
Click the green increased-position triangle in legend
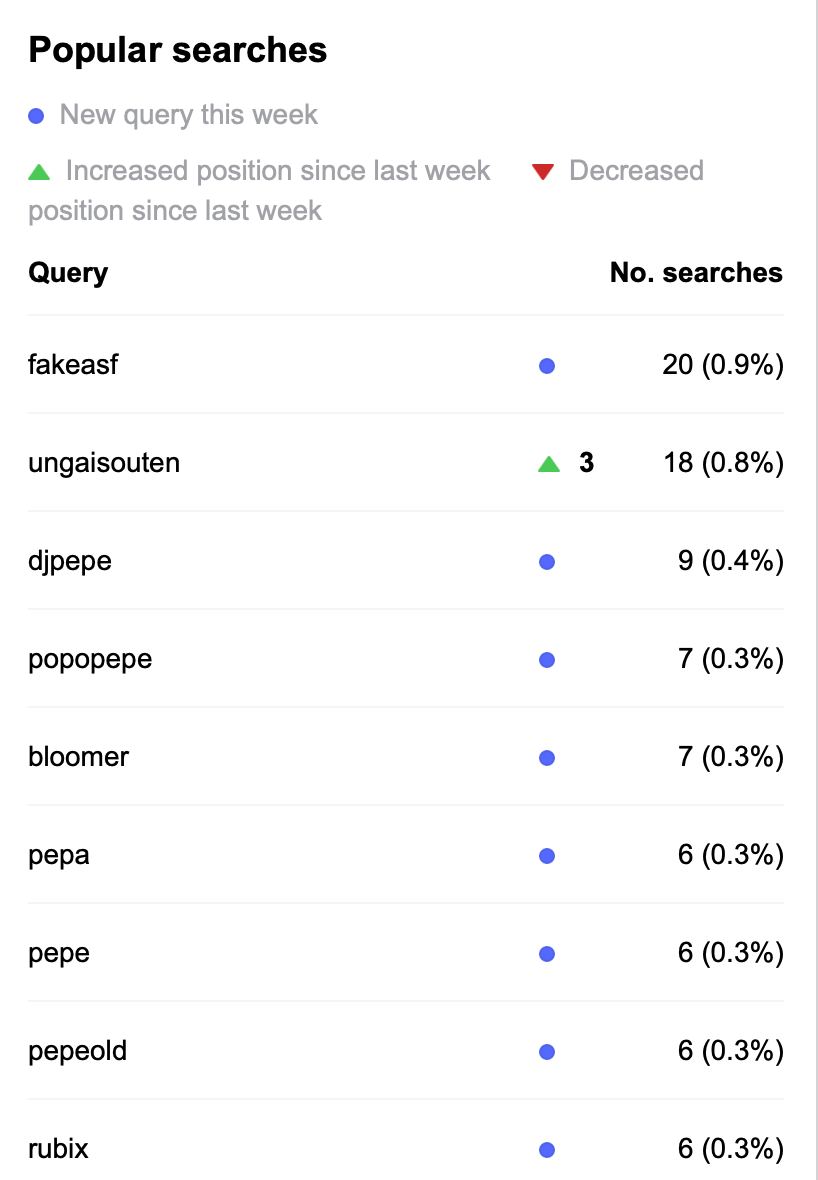[39, 172]
